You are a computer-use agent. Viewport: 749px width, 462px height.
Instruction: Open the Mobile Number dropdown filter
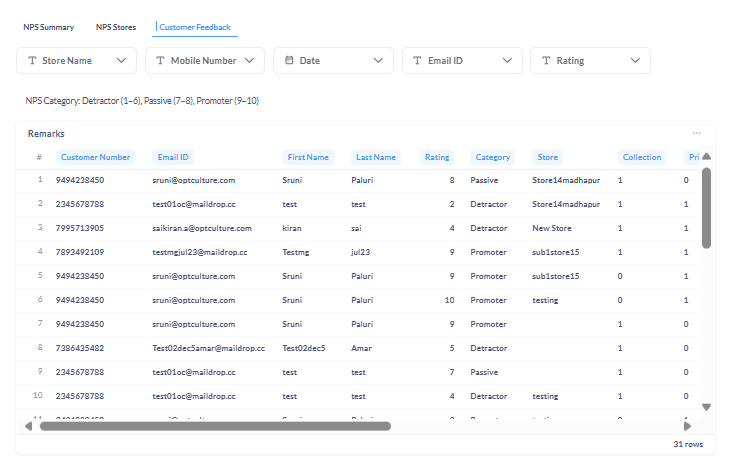(250, 61)
